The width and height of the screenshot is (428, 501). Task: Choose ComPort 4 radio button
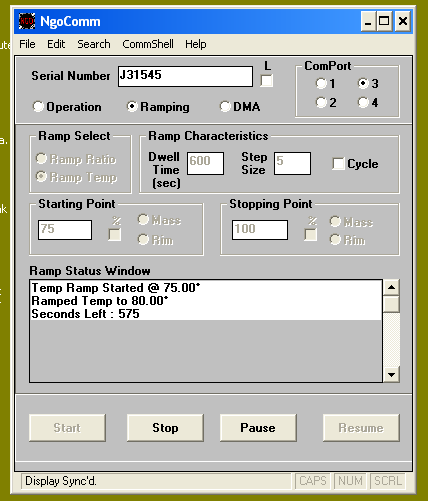(x=363, y=102)
